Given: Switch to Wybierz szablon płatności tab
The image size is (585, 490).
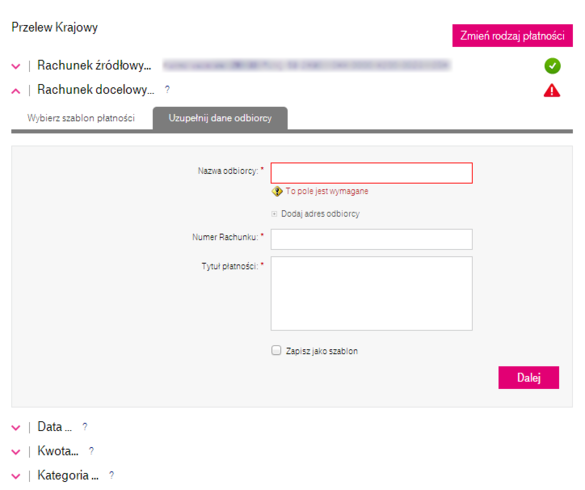Looking at the screenshot, I should pyautogui.click(x=81, y=118).
